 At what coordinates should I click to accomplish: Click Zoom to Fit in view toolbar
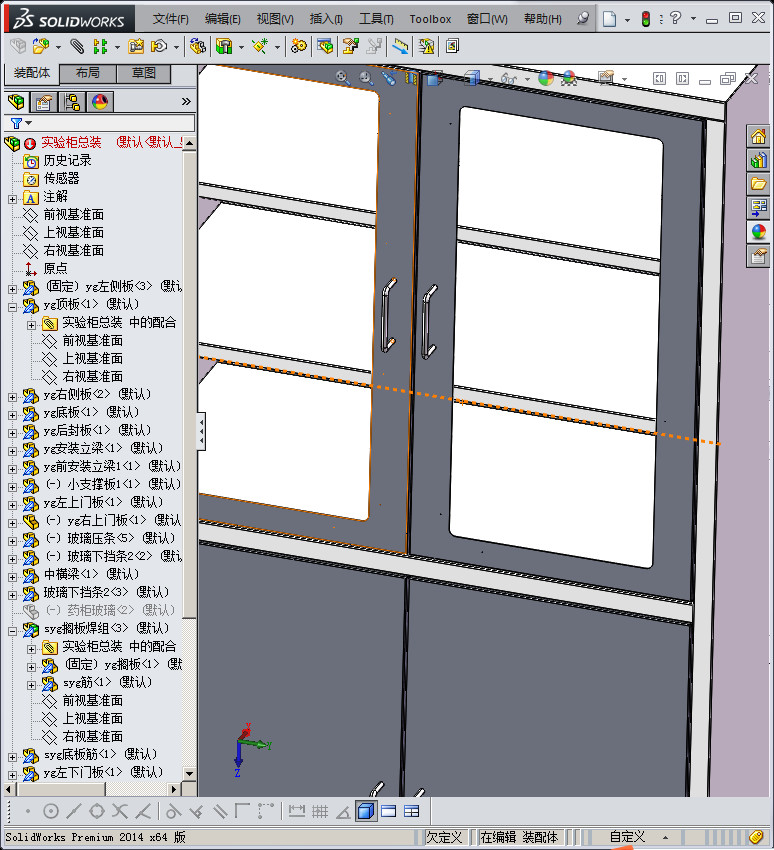pos(343,78)
